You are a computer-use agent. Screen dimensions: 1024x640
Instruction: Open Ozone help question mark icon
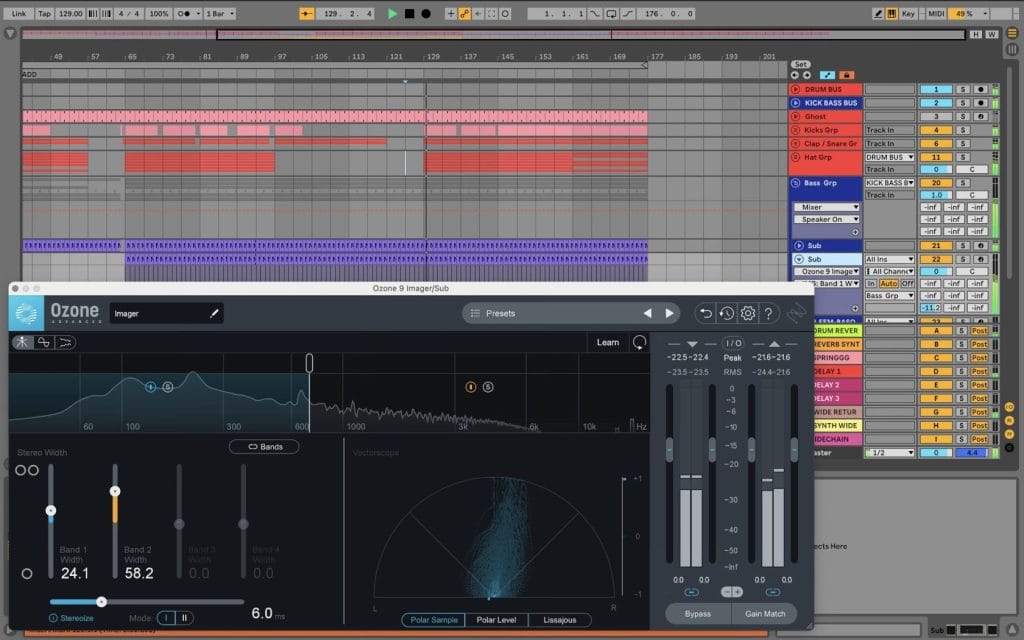pos(768,313)
